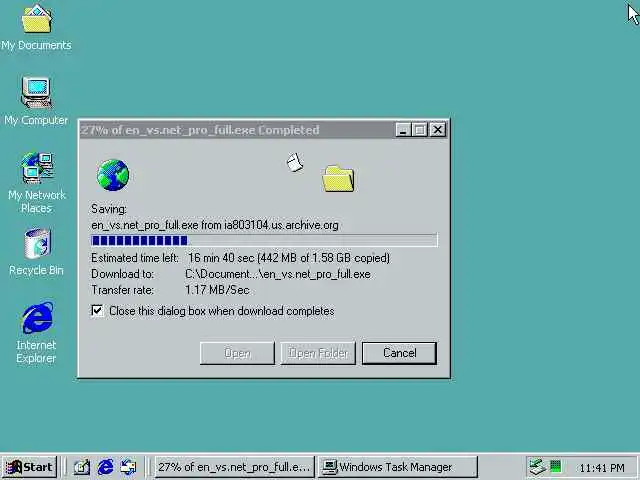Click the destination folder icon in dialog
This screenshot has width=640, height=480.
pos(338,178)
